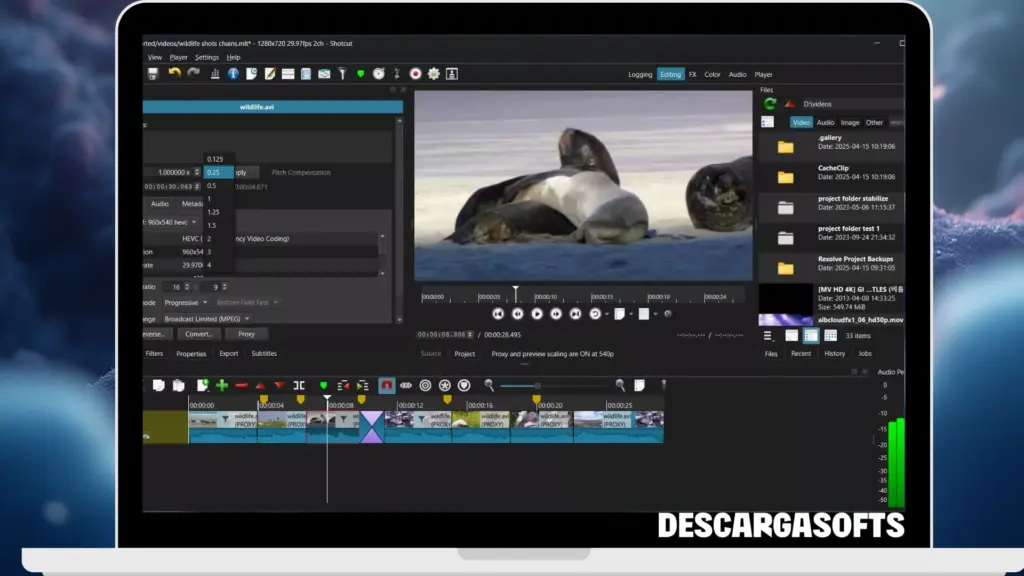Click the yellow Undo arrow
Image resolution: width=1024 pixels, height=576 pixels.
(x=175, y=74)
